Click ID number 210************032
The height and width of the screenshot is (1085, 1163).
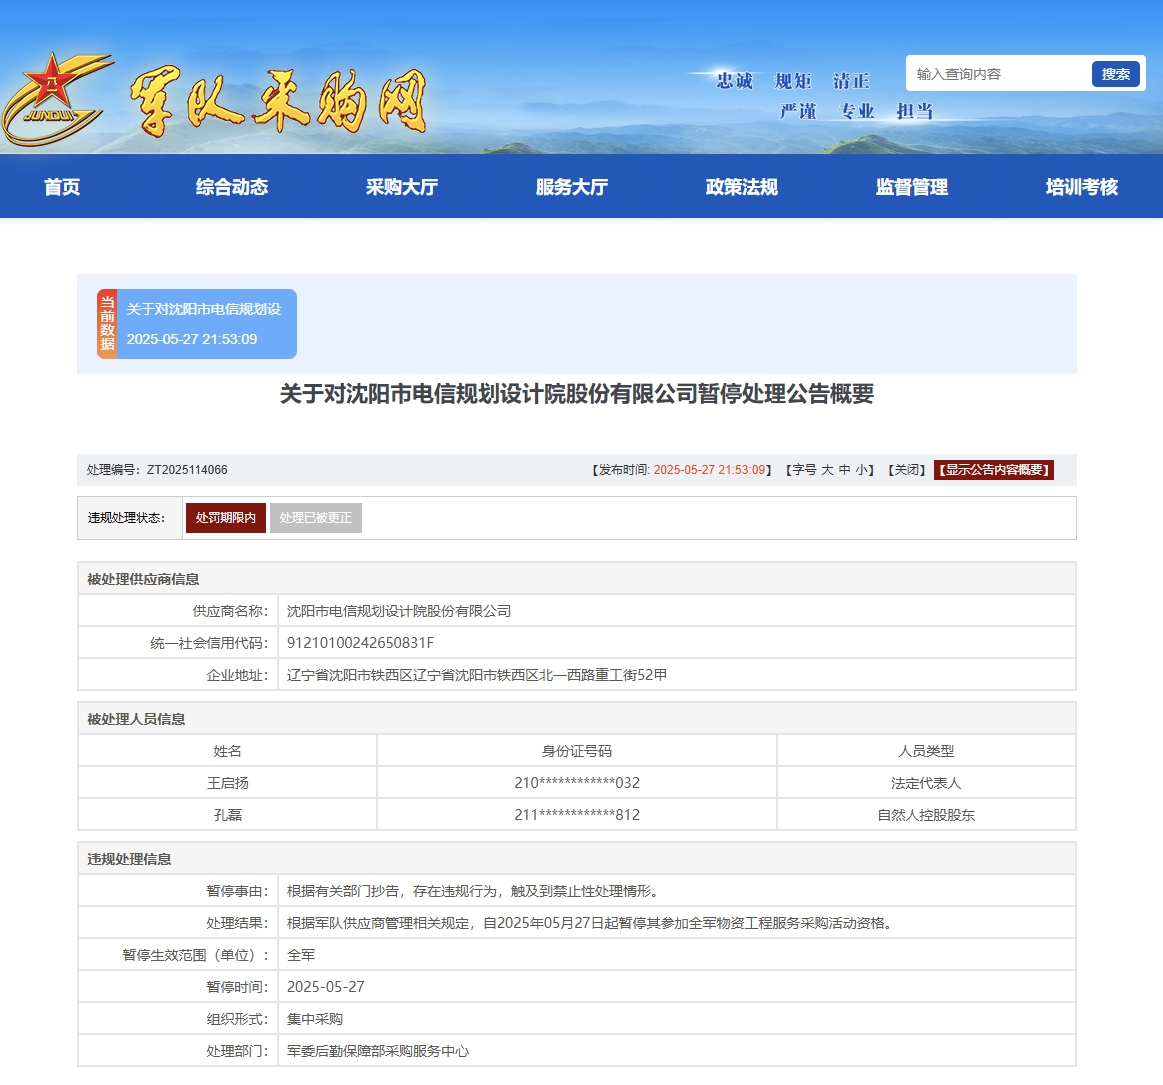577,783
